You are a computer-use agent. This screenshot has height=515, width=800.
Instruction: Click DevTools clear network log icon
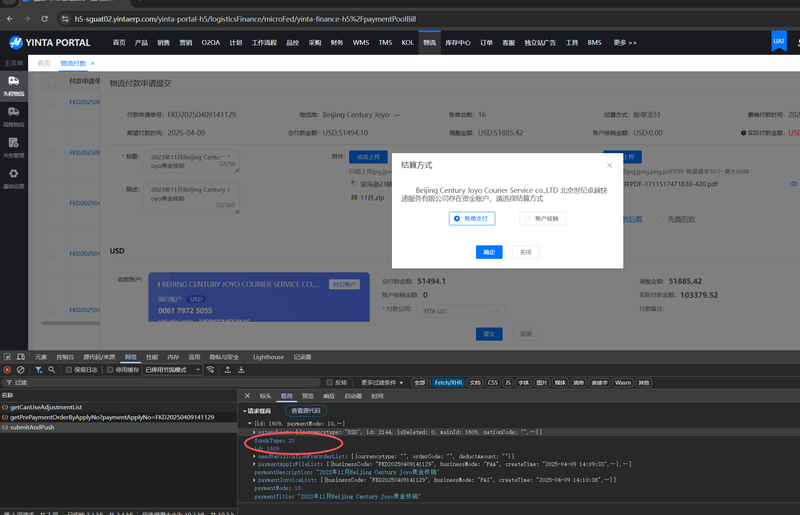(21, 369)
